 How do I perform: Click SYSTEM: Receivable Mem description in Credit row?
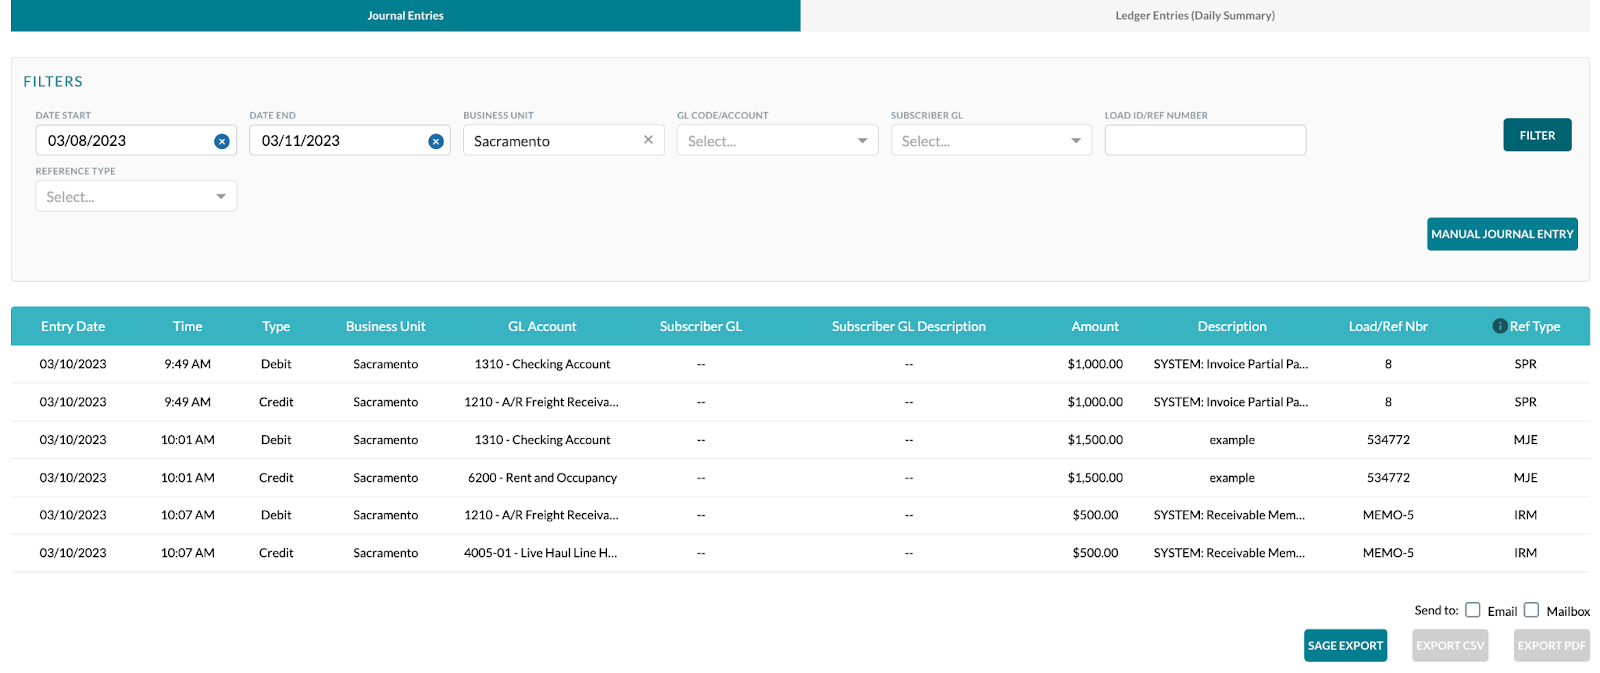coord(1229,553)
